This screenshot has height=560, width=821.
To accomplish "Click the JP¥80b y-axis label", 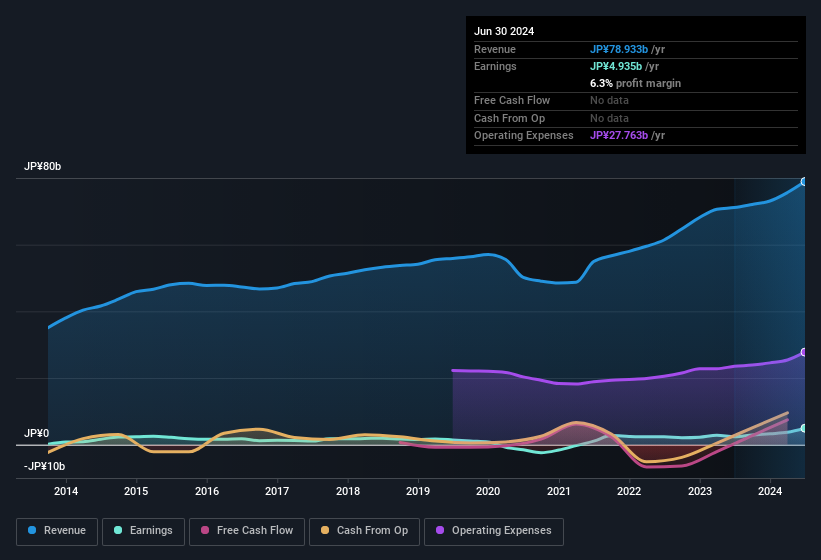I will click(42, 166).
